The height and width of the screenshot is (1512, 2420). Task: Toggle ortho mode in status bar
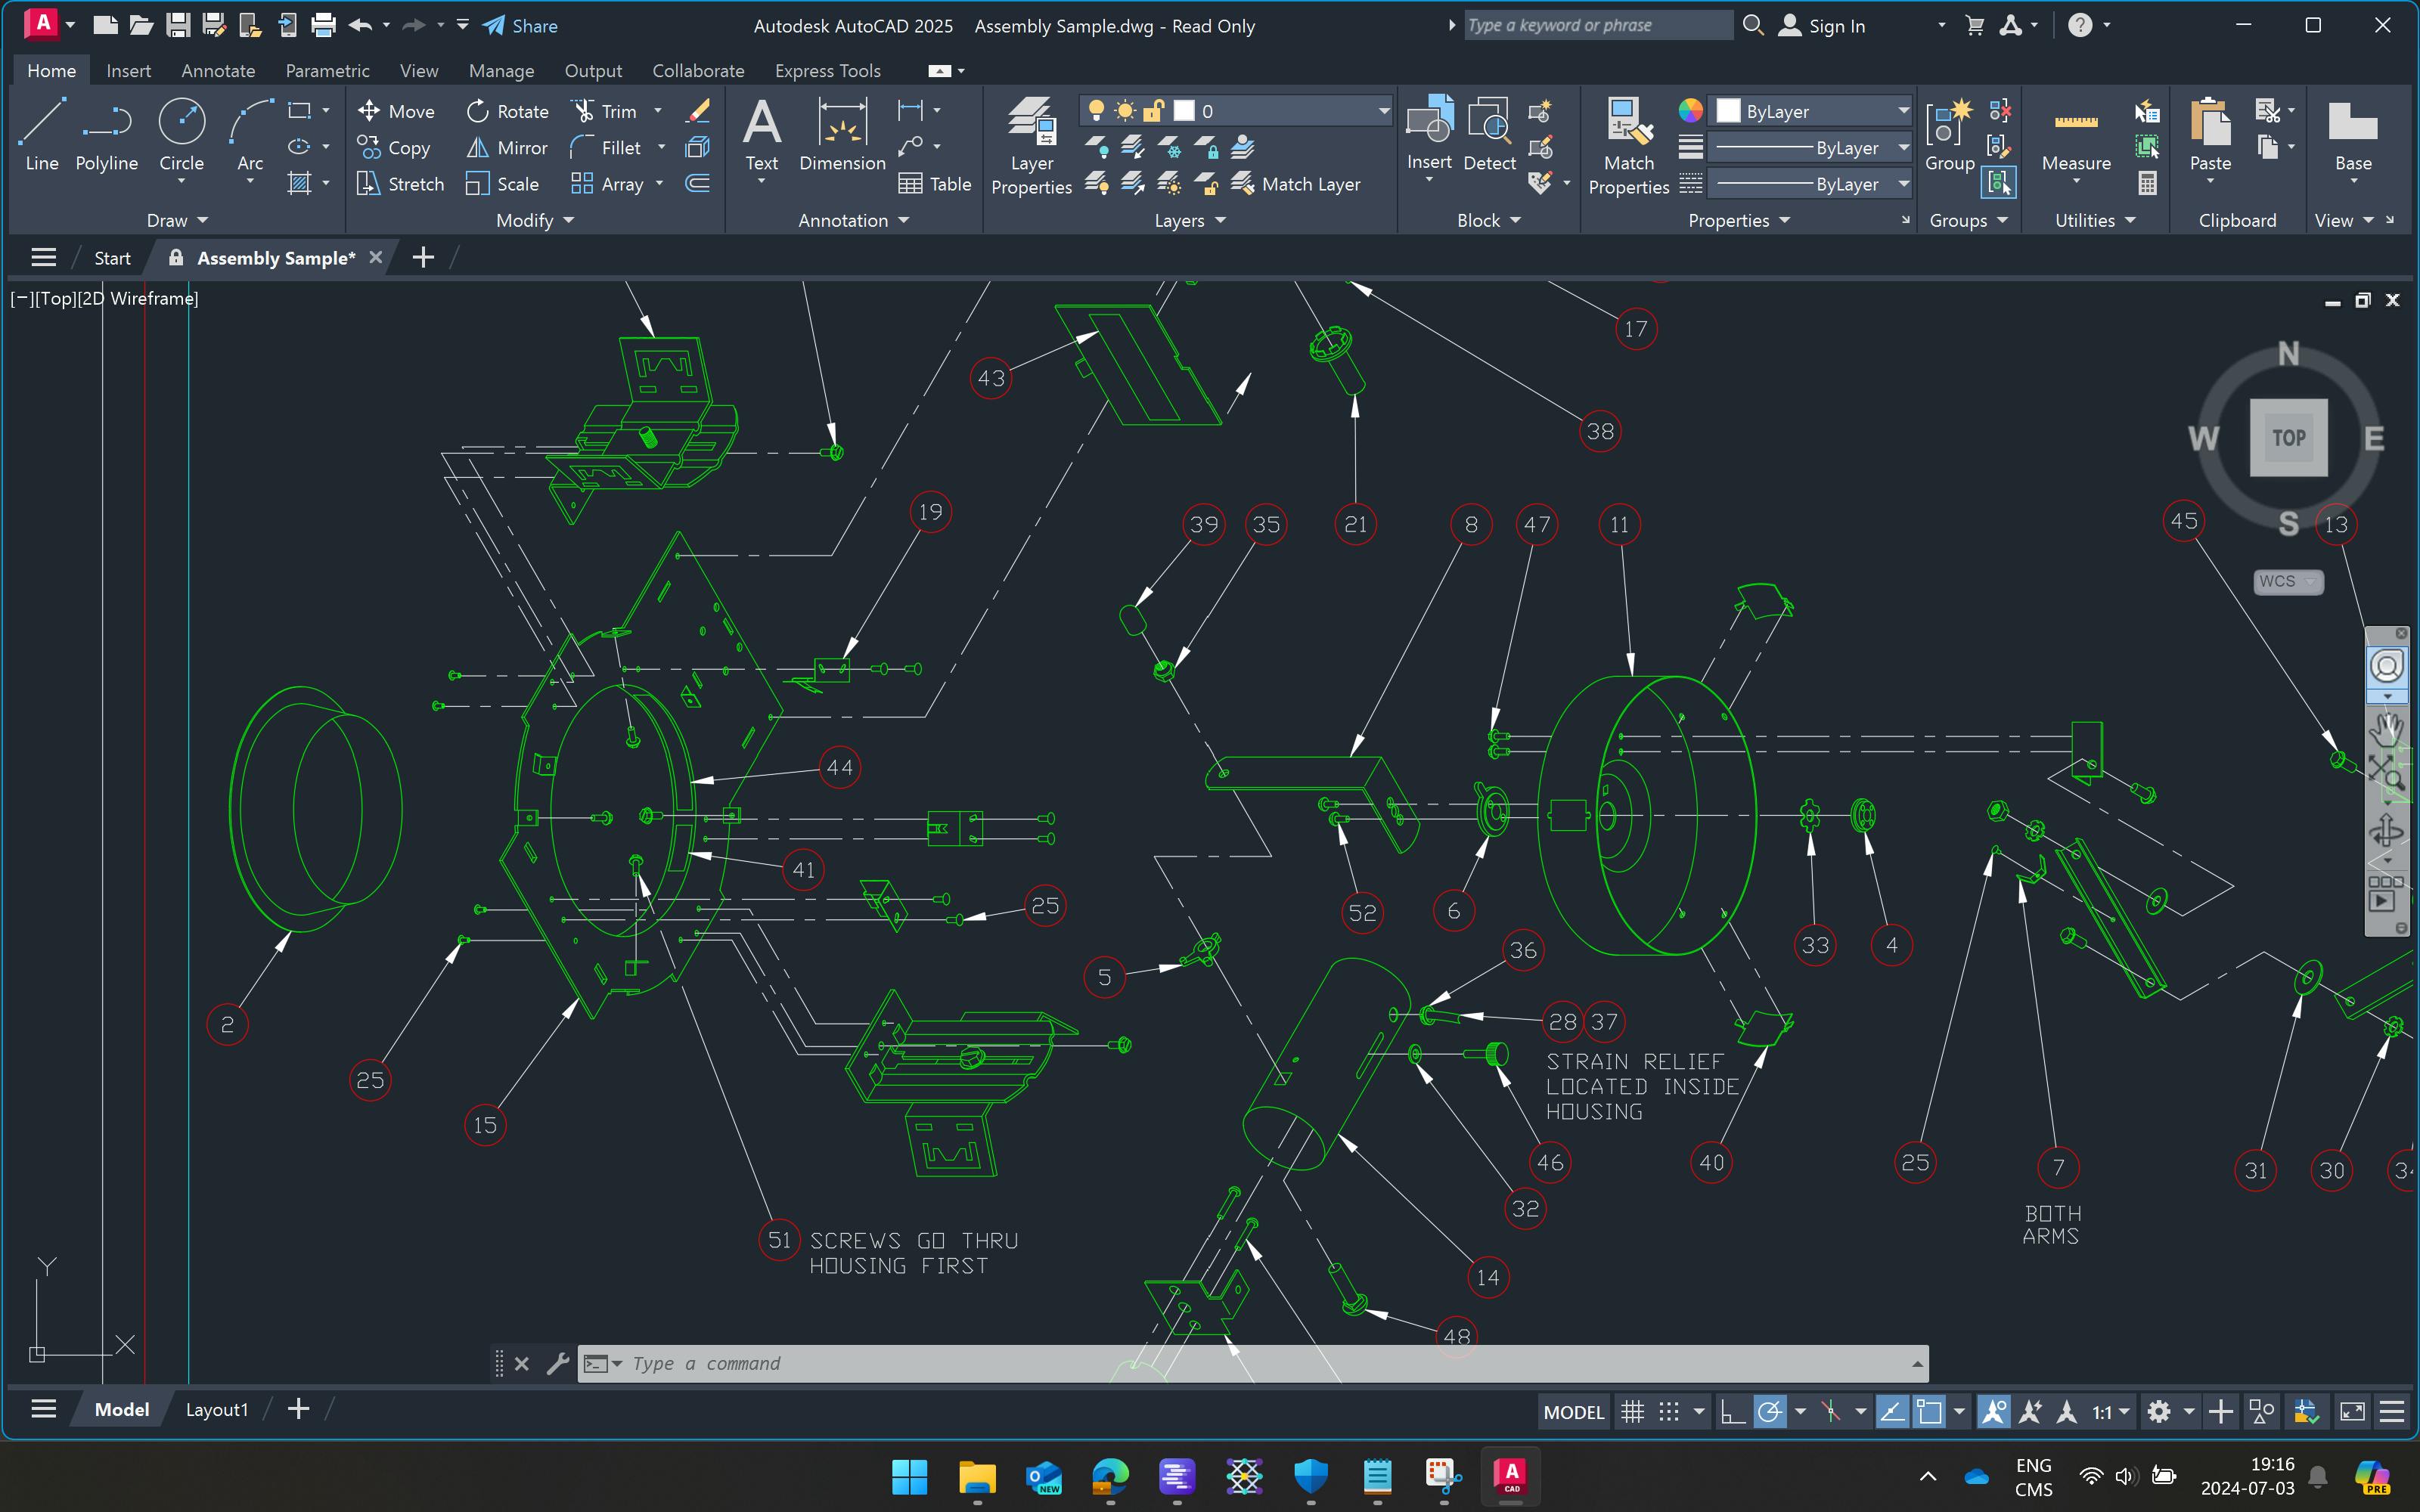pyautogui.click(x=1732, y=1412)
